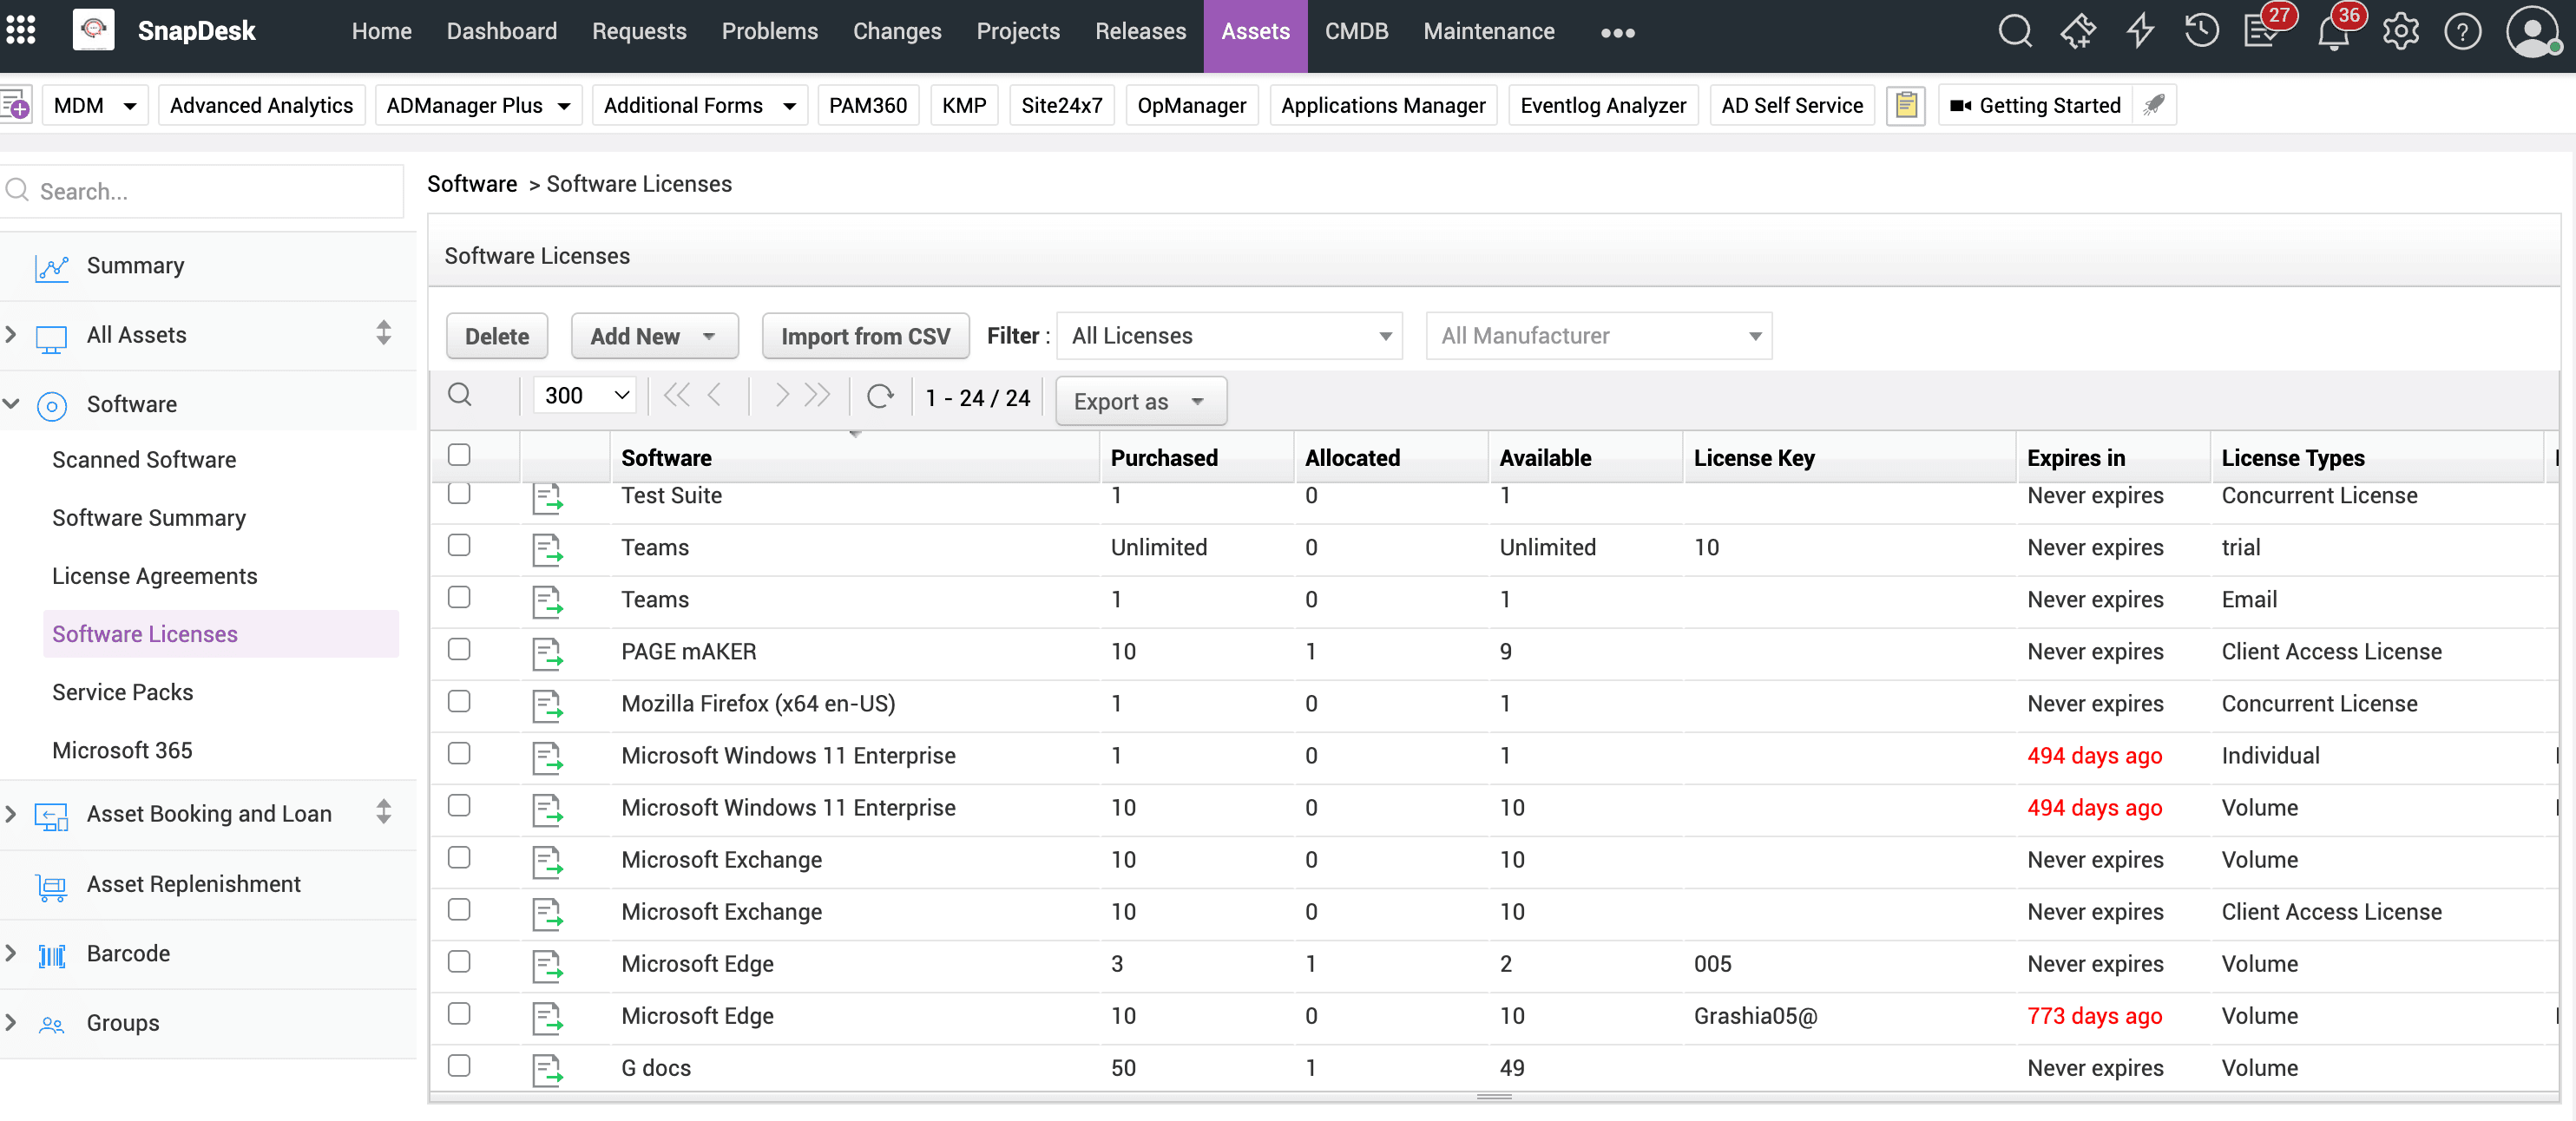Check Microsoft Edge 005 row checkbox
The width and height of the screenshot is (2576, 1121).
[459, 961]
